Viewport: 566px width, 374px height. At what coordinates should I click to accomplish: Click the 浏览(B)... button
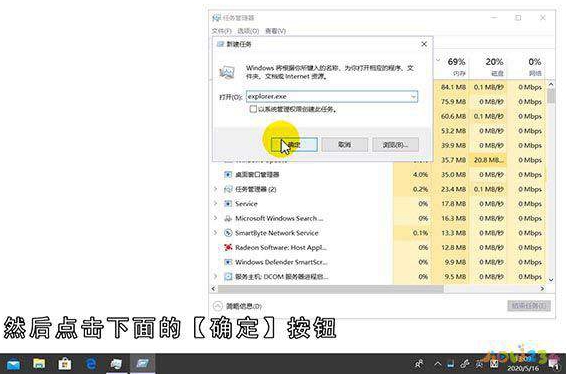[x=395, y=145]
